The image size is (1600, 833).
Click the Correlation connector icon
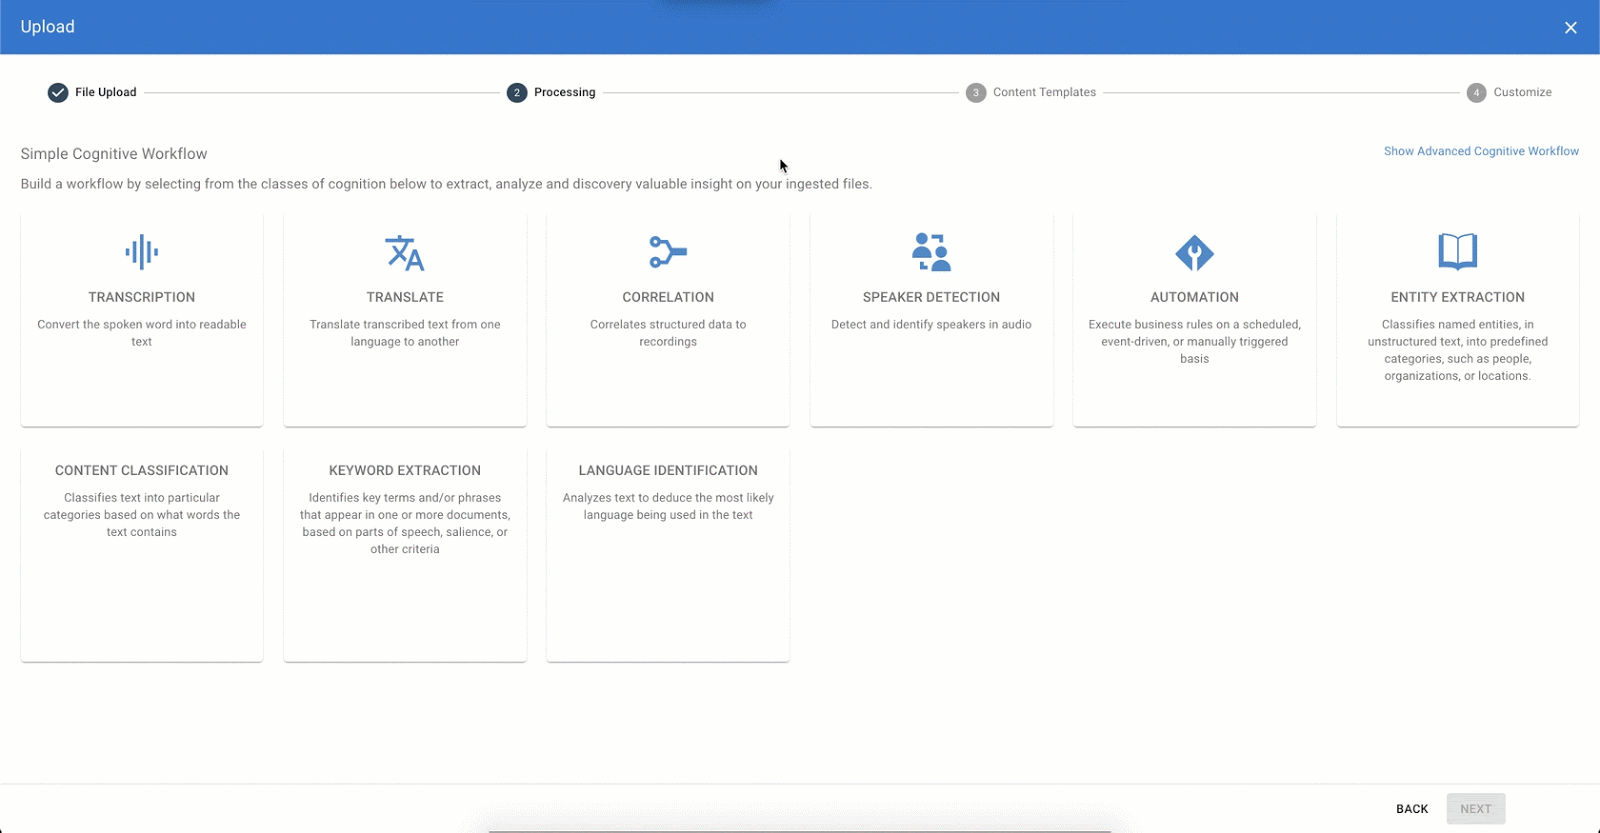668,252
